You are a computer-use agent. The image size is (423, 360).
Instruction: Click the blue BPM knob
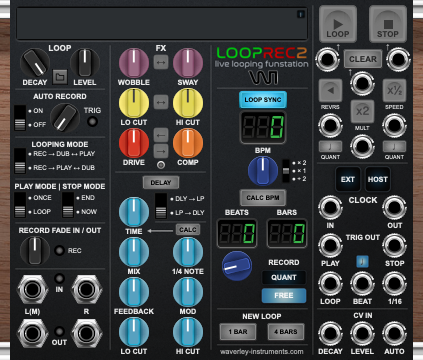click(263, 171)
